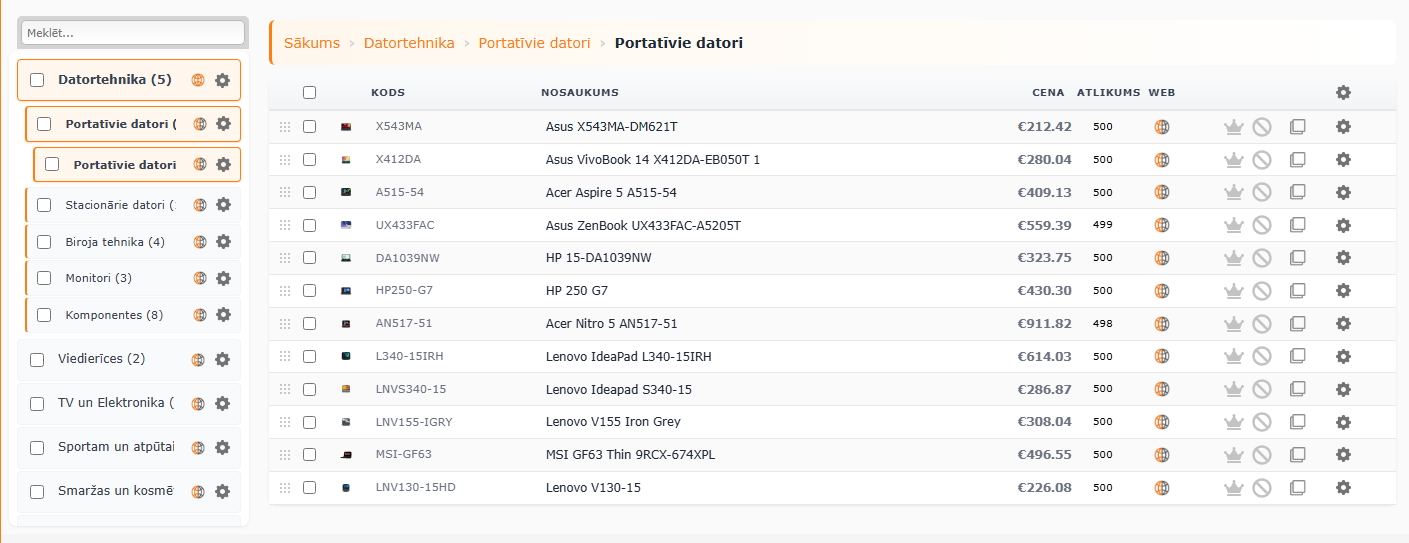The image size is (1409, 543).
Task: Tick the Komponentes category checkbox
Action: [44, 315]
